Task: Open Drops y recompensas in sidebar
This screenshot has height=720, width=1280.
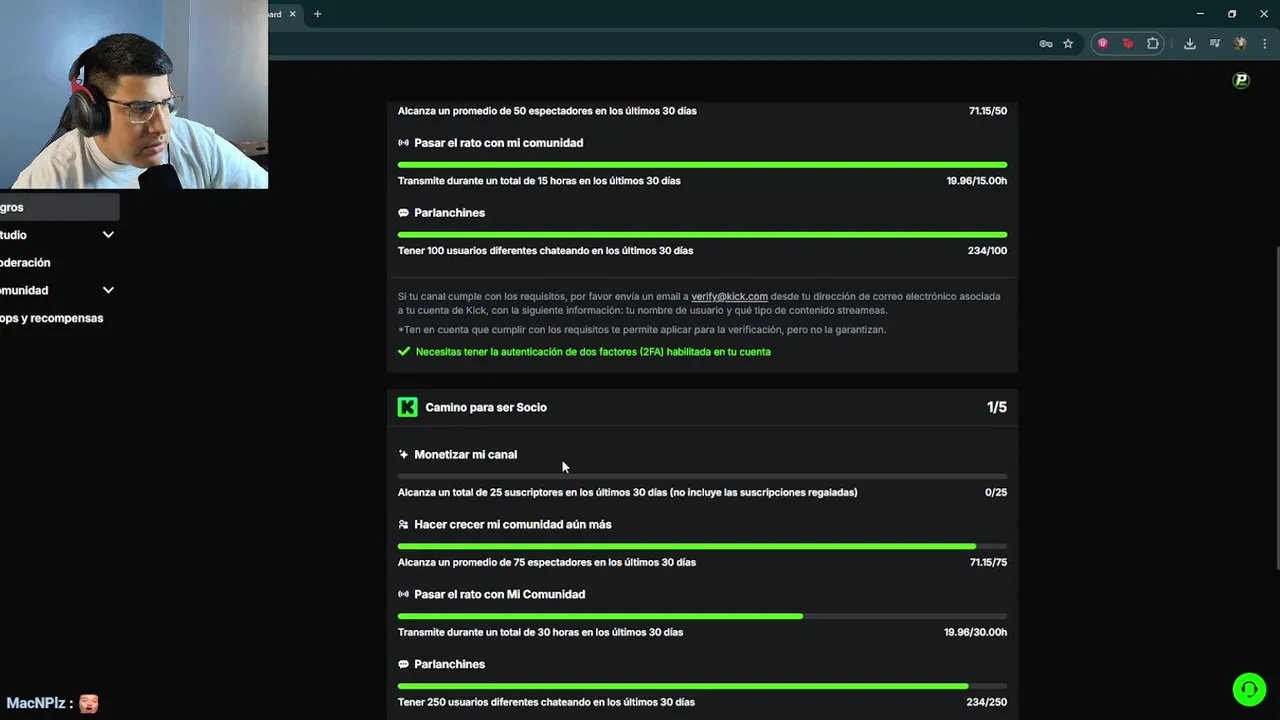Action: 52,318
